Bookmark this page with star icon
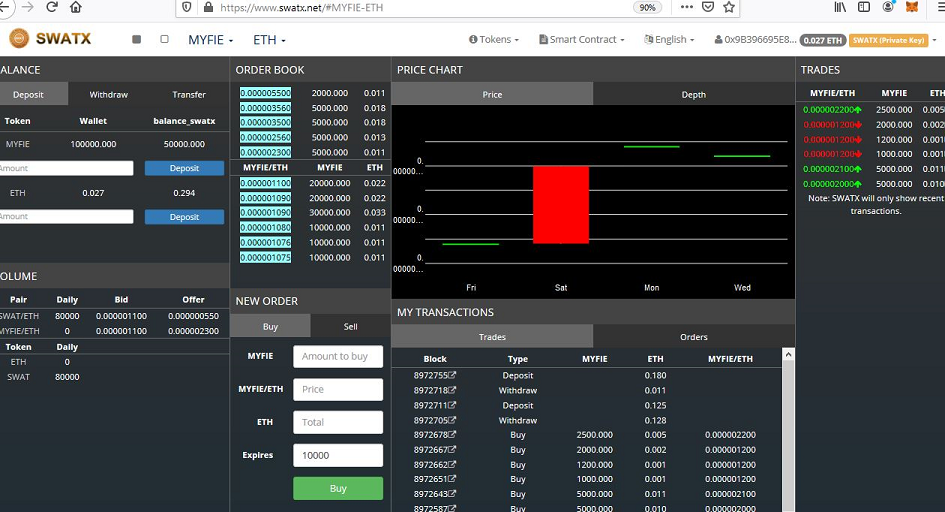The width and height of the screenshot is (945, 512). coord(729,7)
